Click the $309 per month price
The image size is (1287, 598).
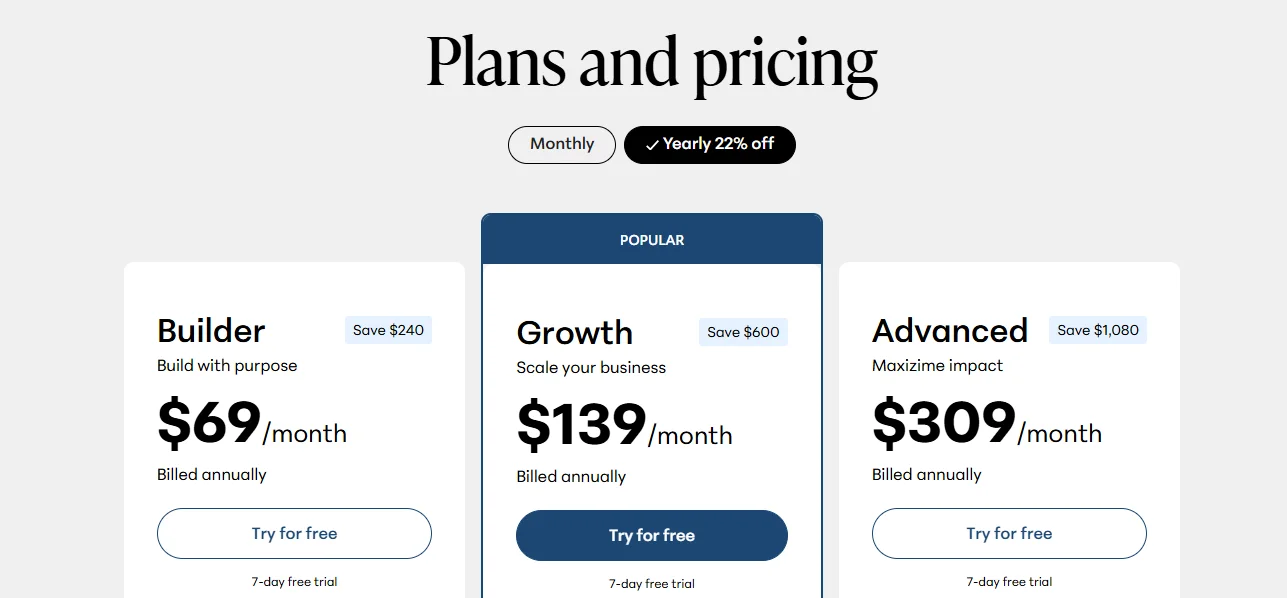[986, 424]
